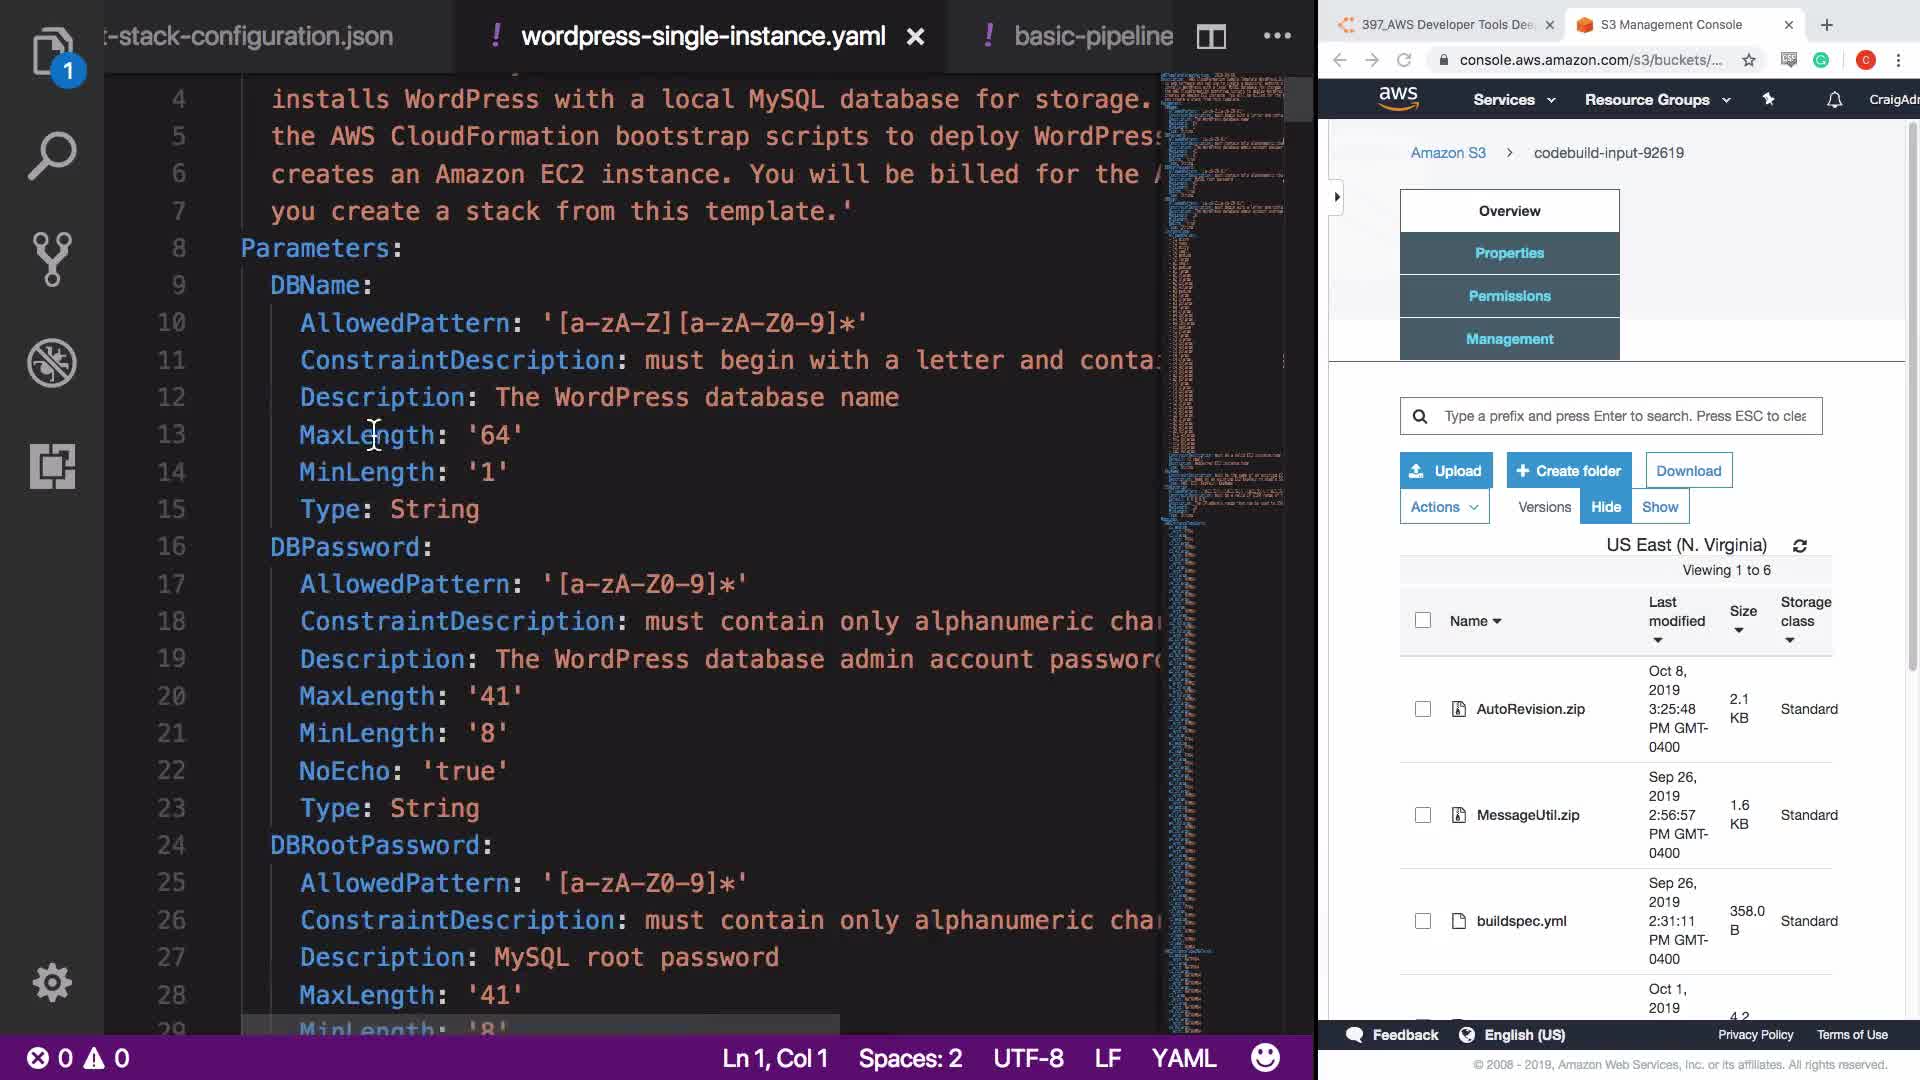Open the Search magnifier in activity bar
This screenshot has width=1920, height=1080.
(x=52, y=155)
